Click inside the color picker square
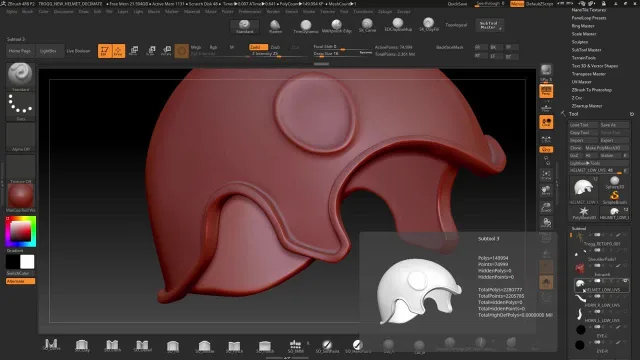 20,232
